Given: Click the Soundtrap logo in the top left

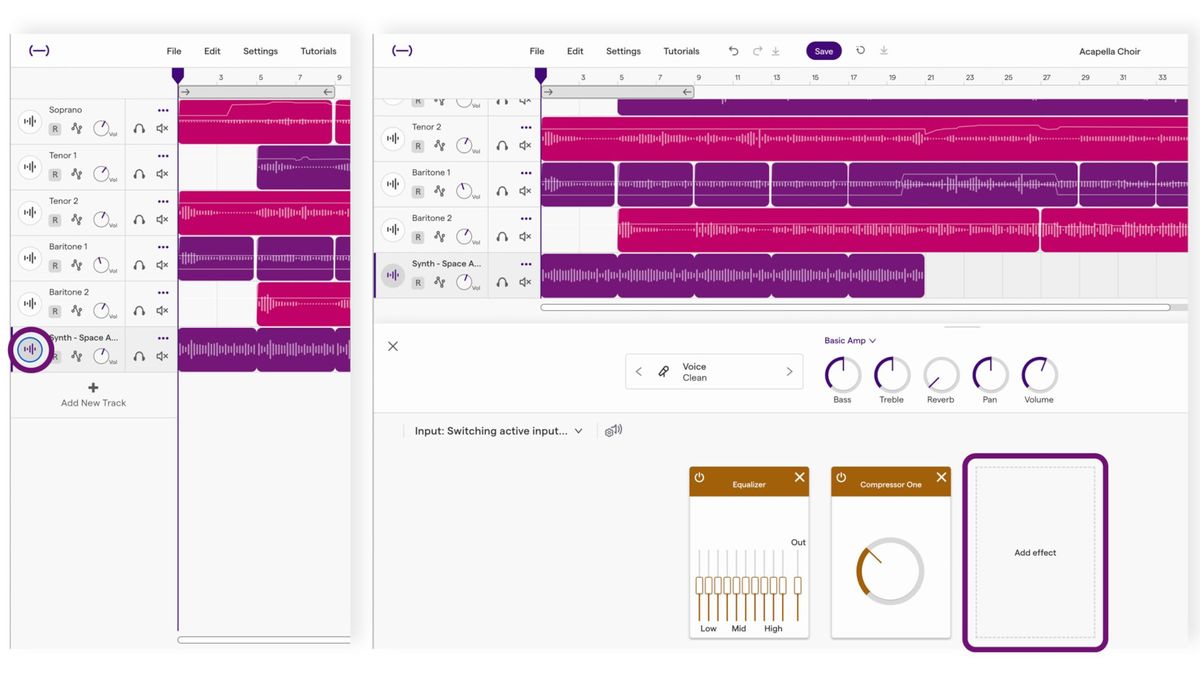Looking at the screenshot, I should [x=38, y=50].
